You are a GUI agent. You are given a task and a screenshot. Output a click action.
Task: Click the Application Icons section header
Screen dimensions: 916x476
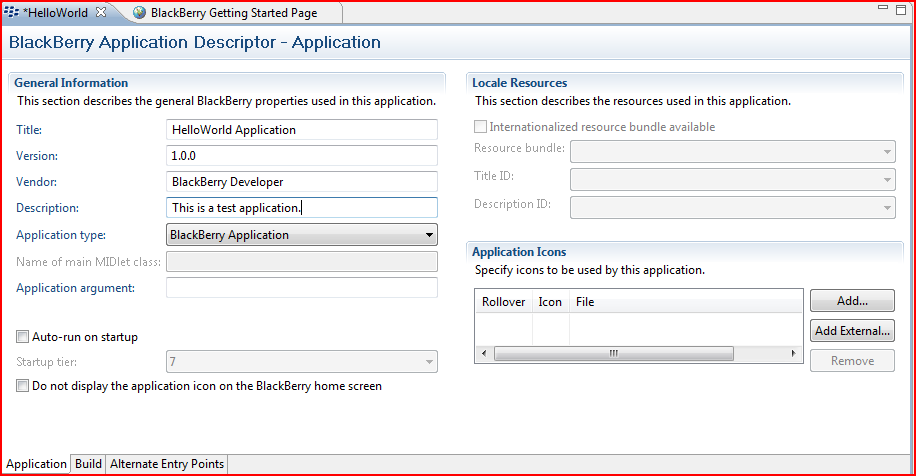519,252
